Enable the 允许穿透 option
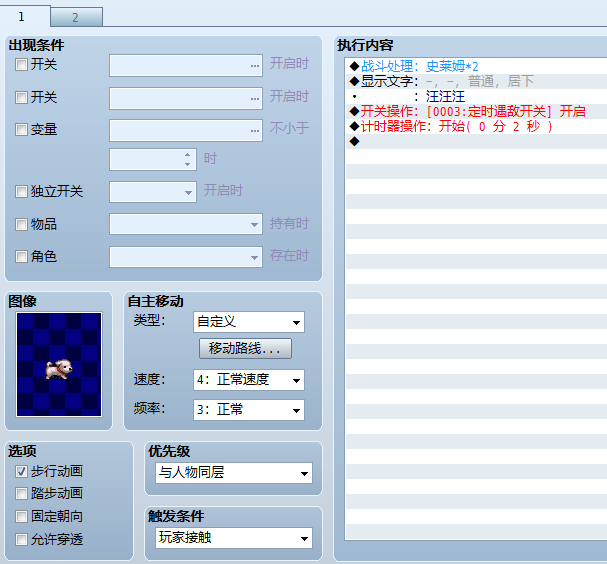 click(21, 539)
